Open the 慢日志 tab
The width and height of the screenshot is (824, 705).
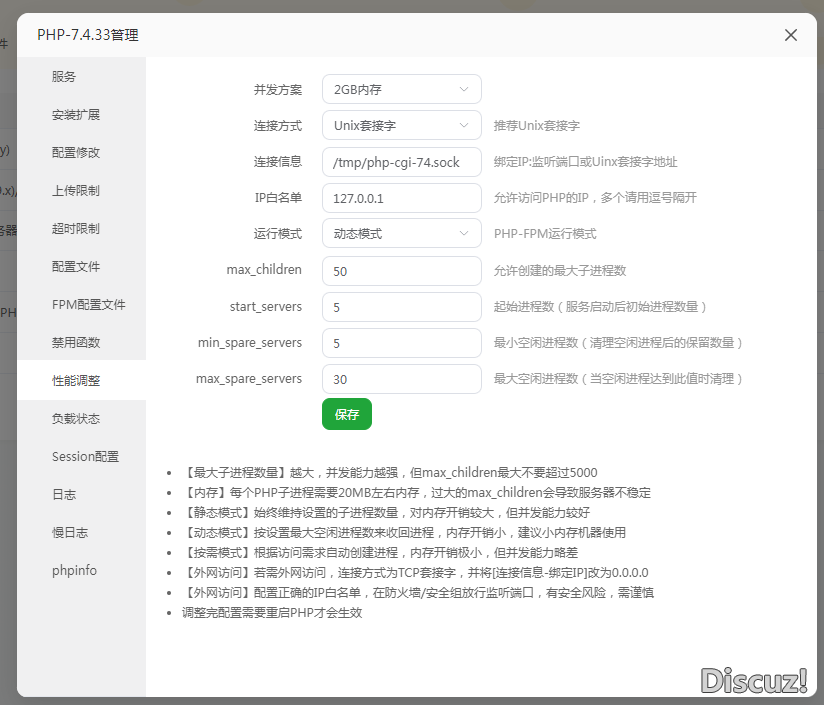[x=70, y=533]
